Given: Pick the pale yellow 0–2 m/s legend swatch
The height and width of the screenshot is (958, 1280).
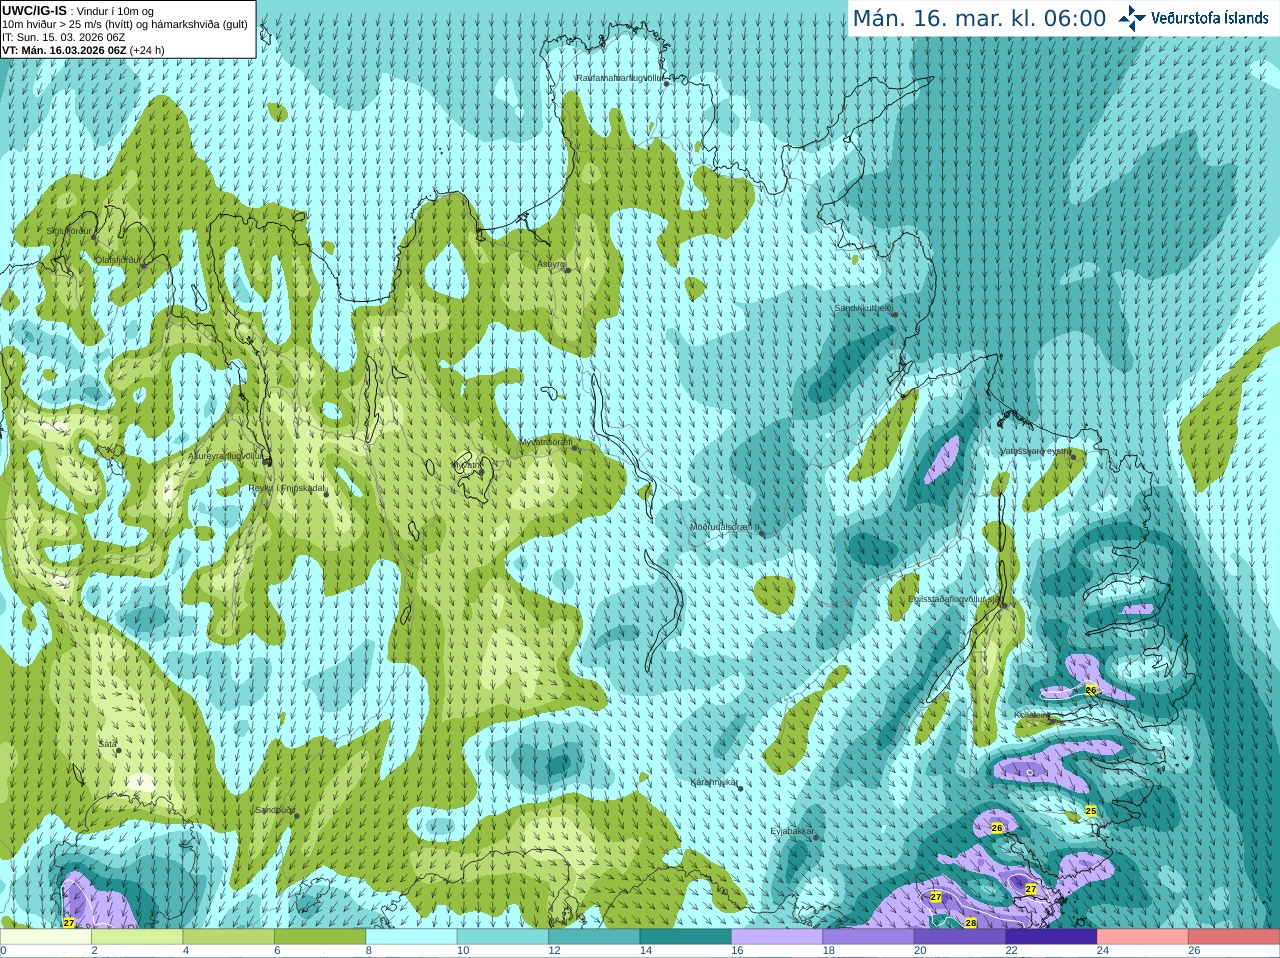Looking at the screenshot, I should pos(46,937).
